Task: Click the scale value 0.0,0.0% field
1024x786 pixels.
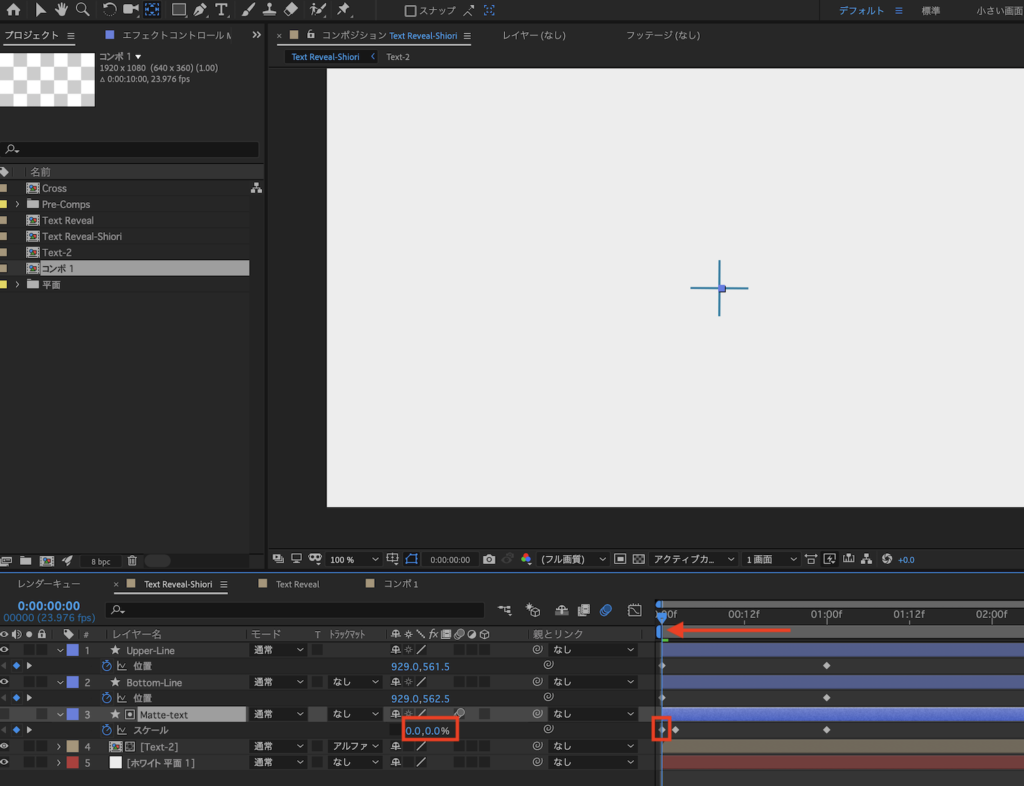Action: point(428,731)
